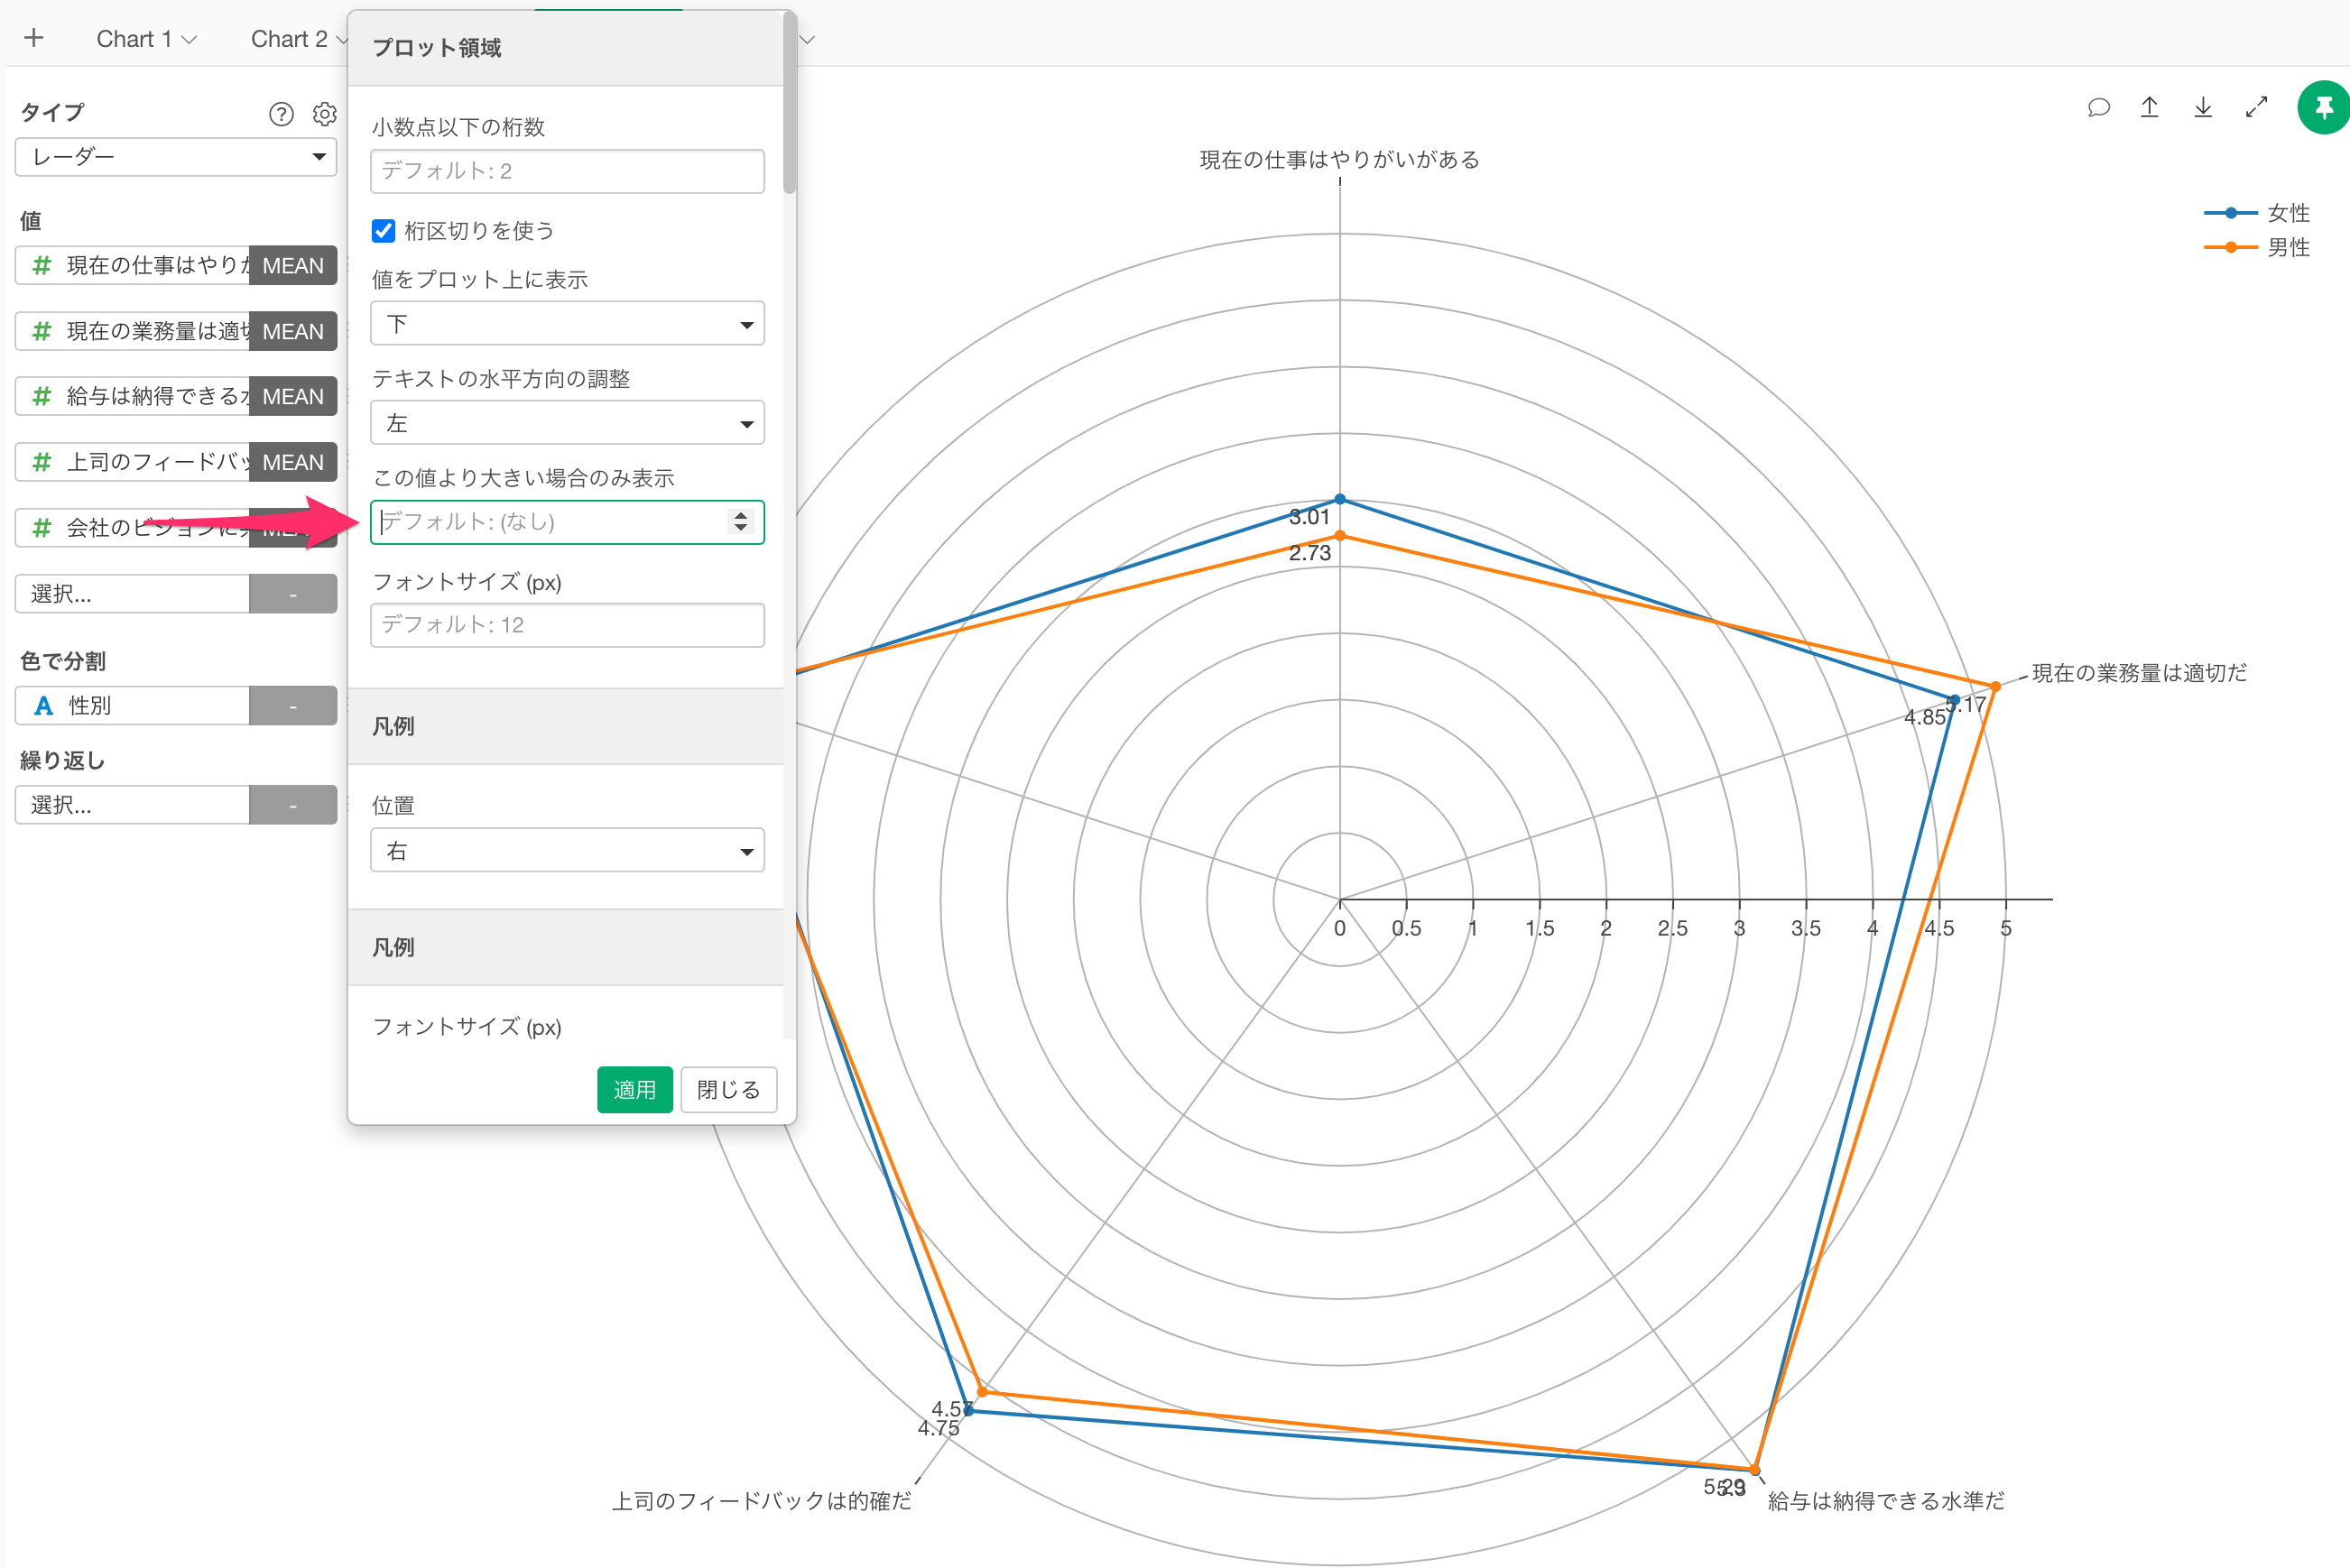Viewport: 2350px width, 1568px height.
Task: Click the stepper arrows in threshold field
Action: (740, 522)
